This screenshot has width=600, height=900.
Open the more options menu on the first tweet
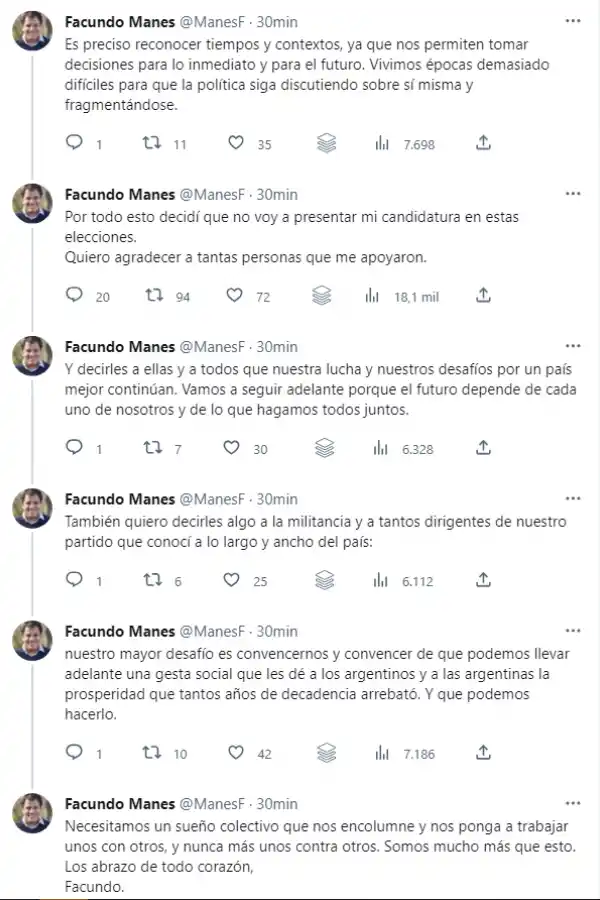tap(573, 18)
